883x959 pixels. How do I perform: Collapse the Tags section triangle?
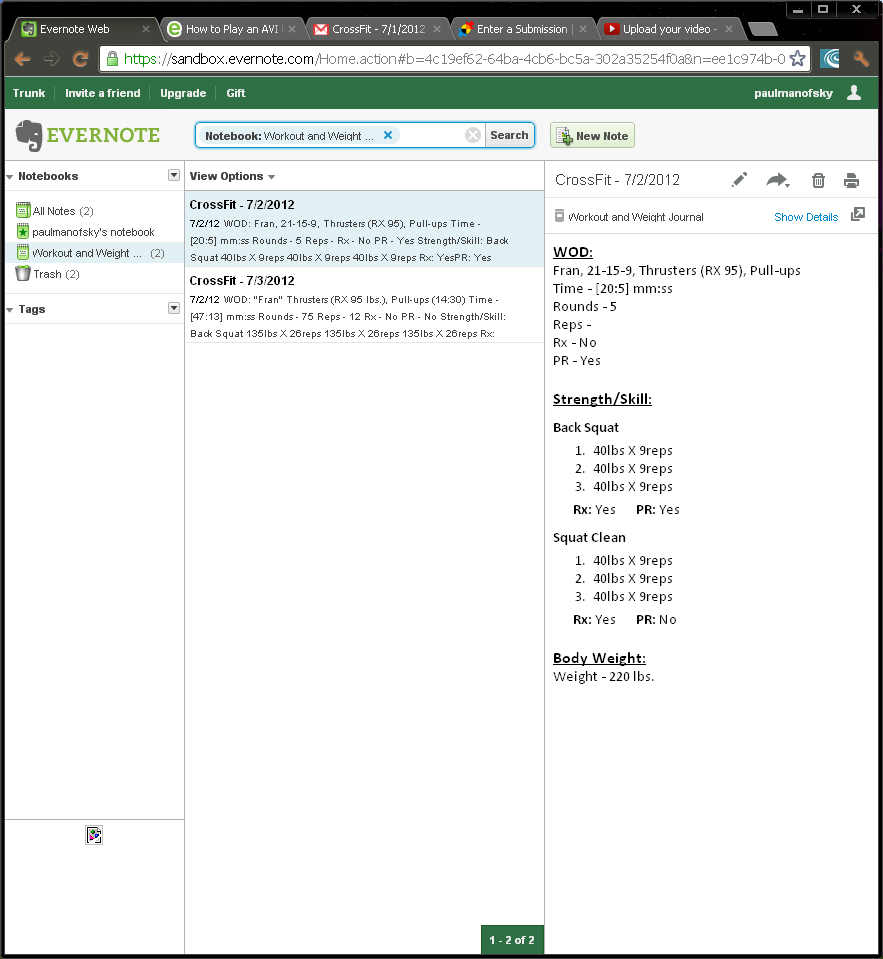pyautogui.click(x=10, y=310)
